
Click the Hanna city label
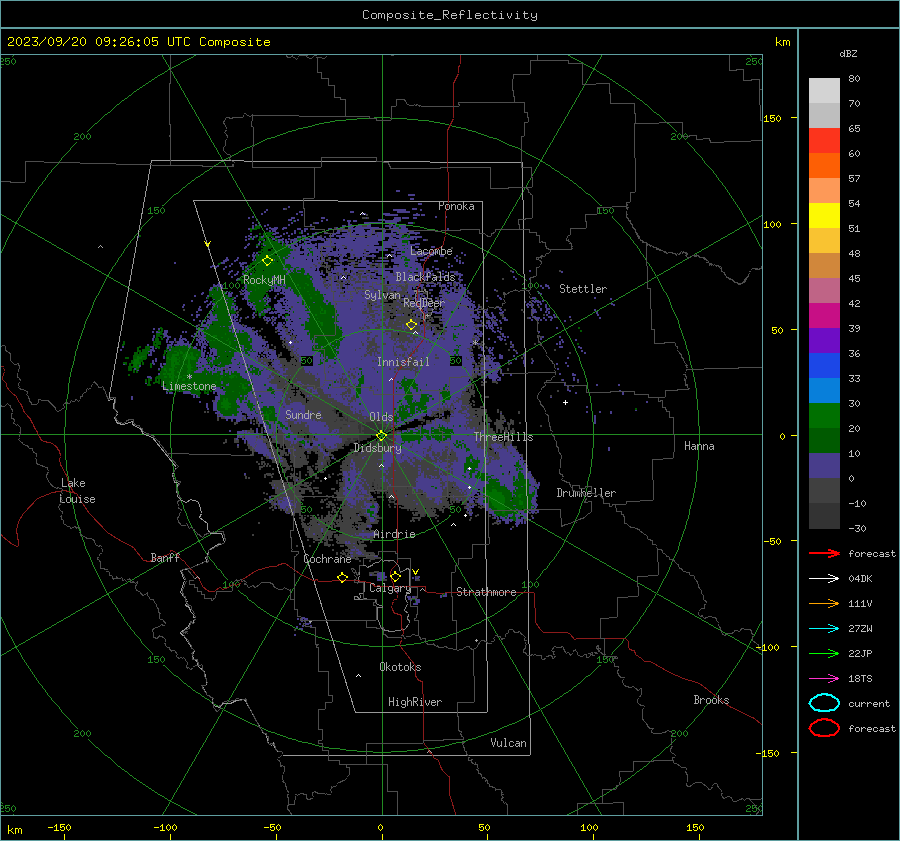[699, 446]
